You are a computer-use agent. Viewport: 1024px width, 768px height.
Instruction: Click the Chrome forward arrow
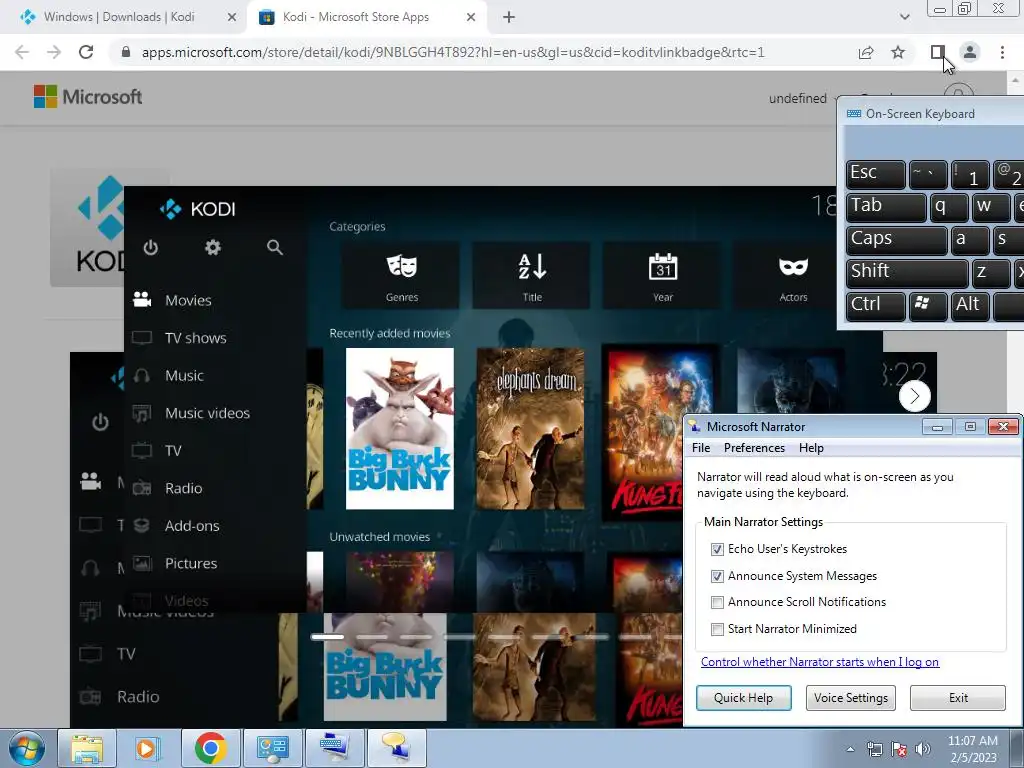point(54,52)
